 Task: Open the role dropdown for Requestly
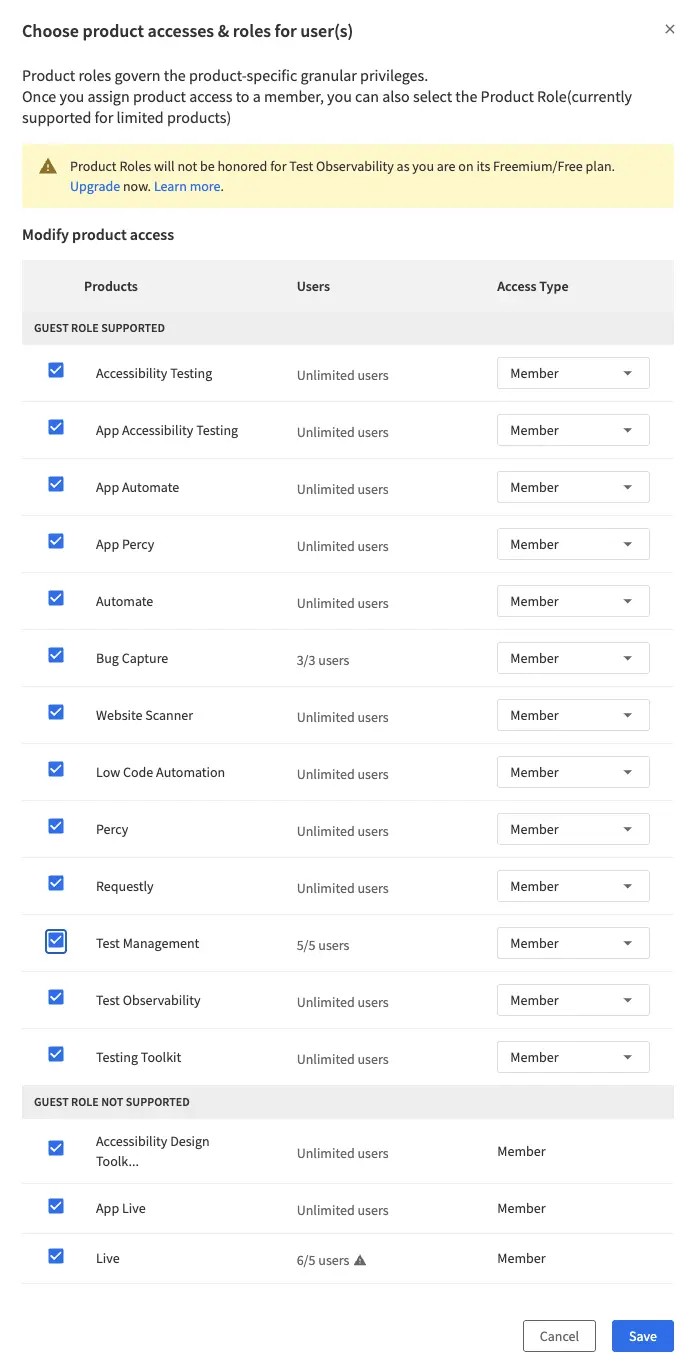[x=573, y=886]
